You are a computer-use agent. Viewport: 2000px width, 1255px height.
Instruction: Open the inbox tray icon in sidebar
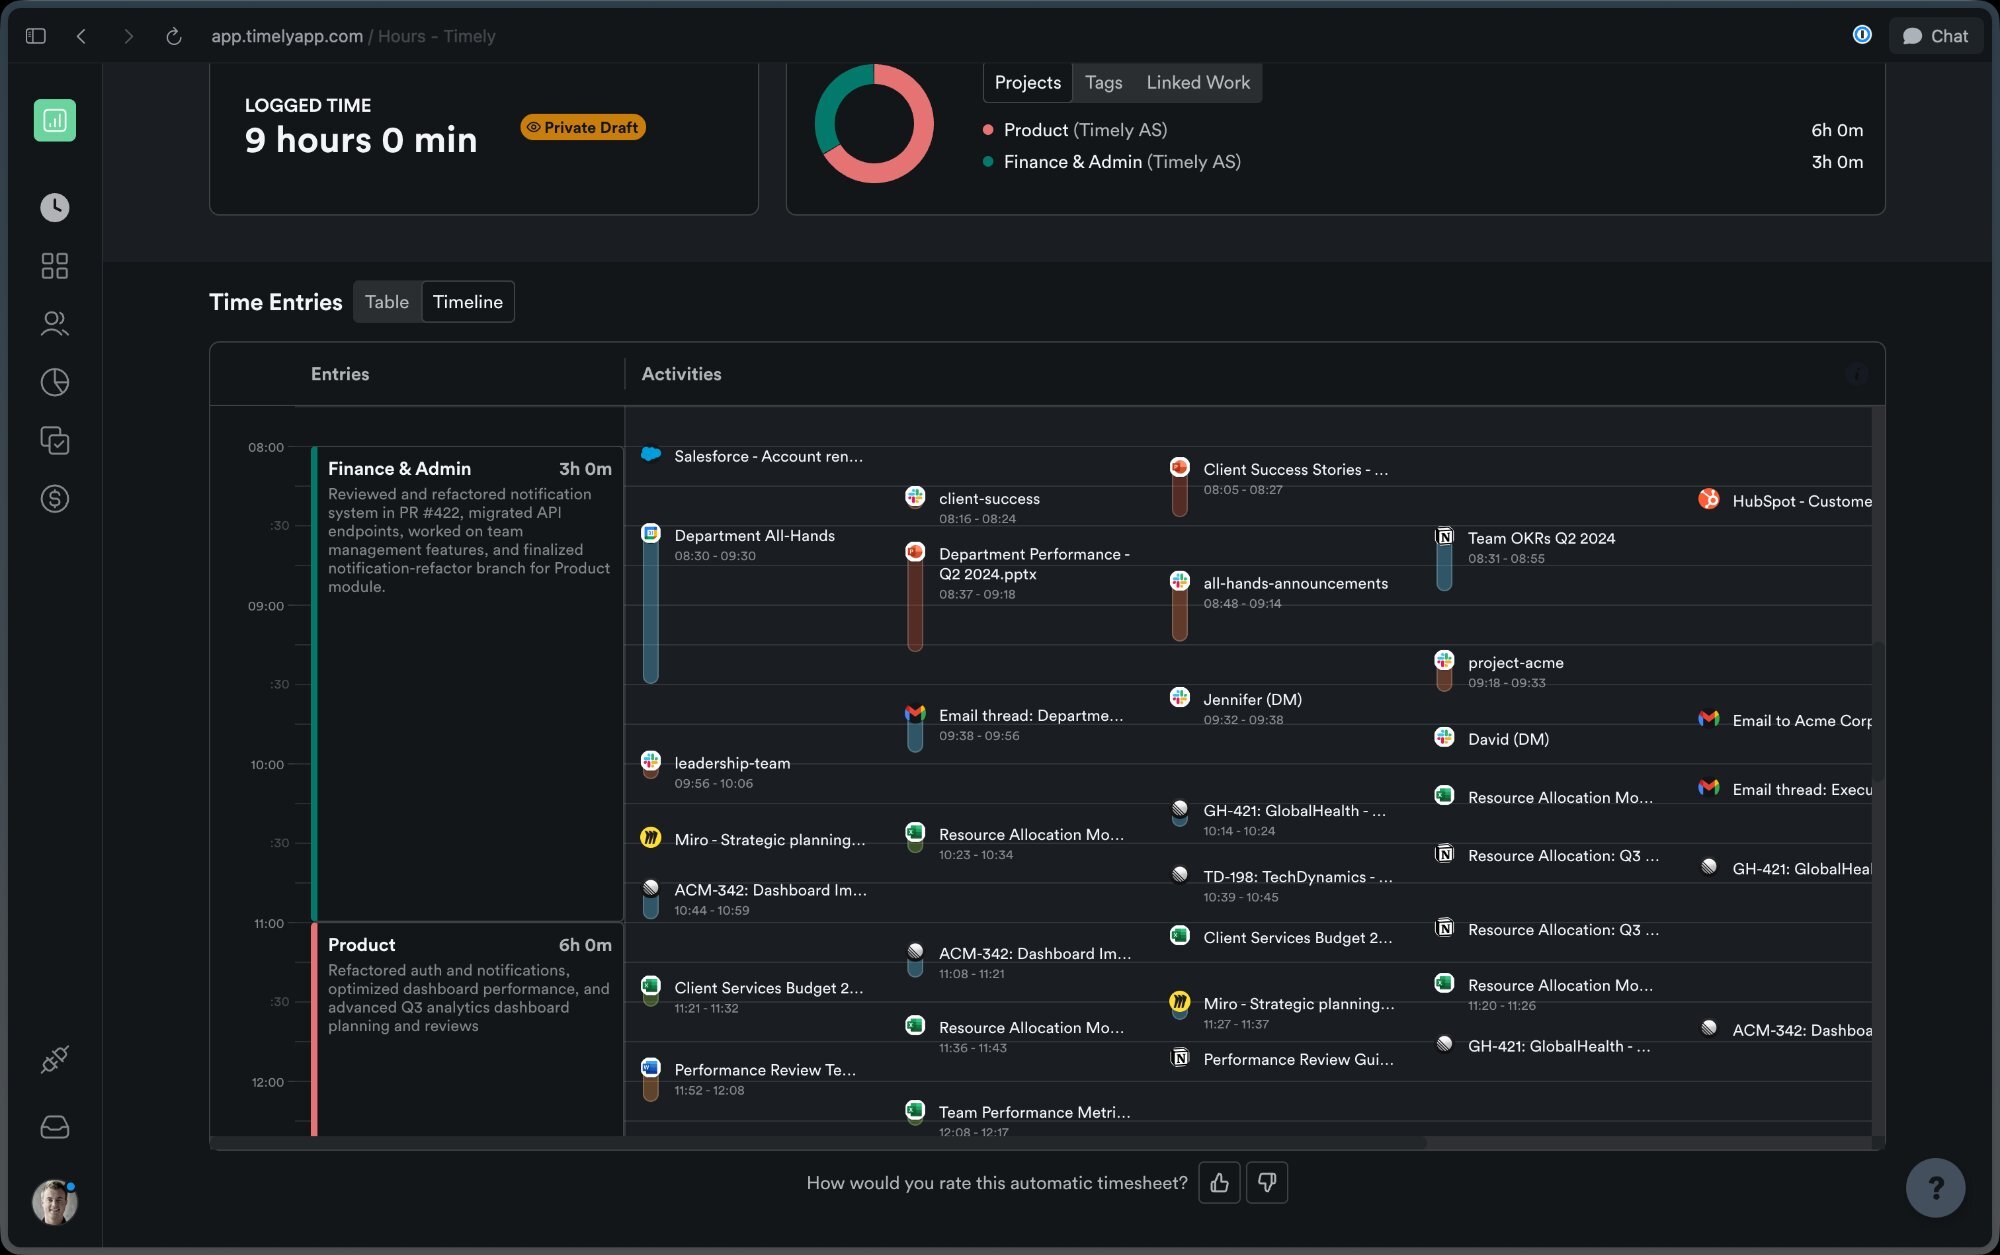pos(55,1127)
